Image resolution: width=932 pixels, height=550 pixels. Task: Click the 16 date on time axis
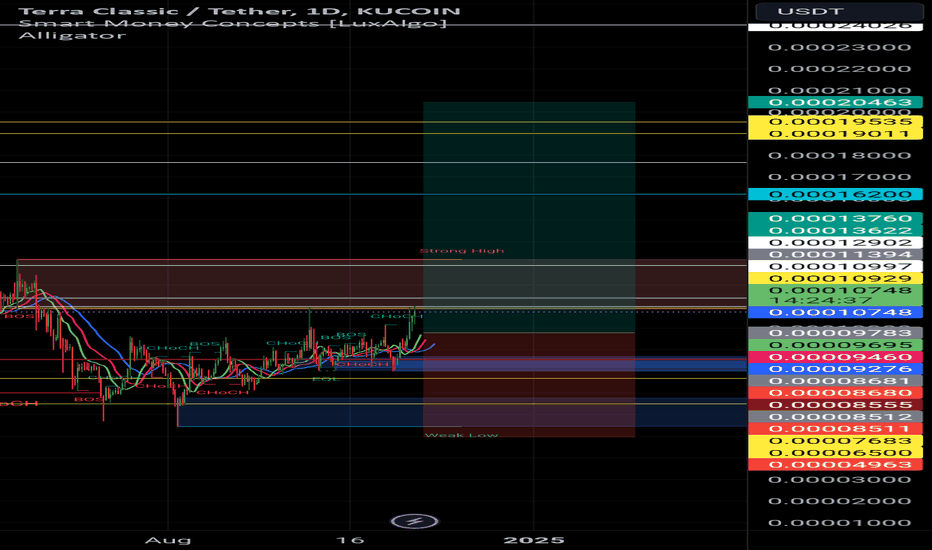click(x=350, y=540)
